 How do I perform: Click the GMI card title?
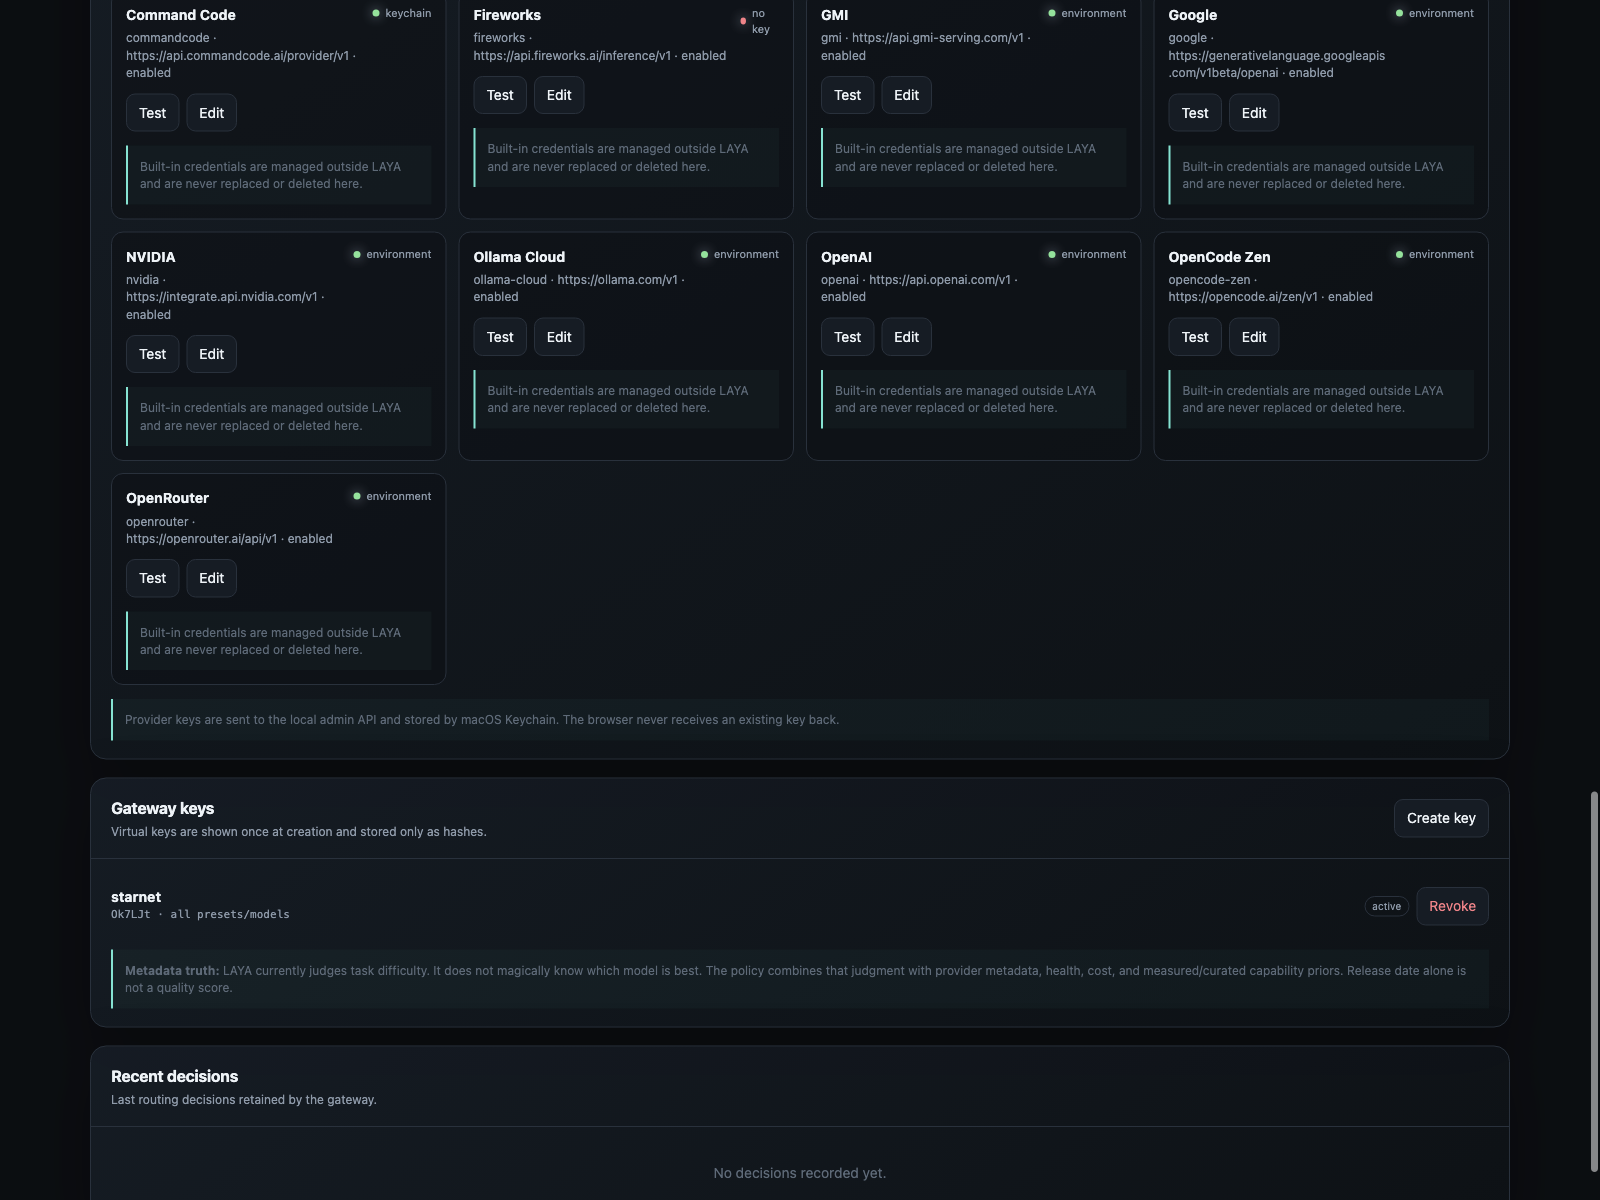tap(835, 15)
